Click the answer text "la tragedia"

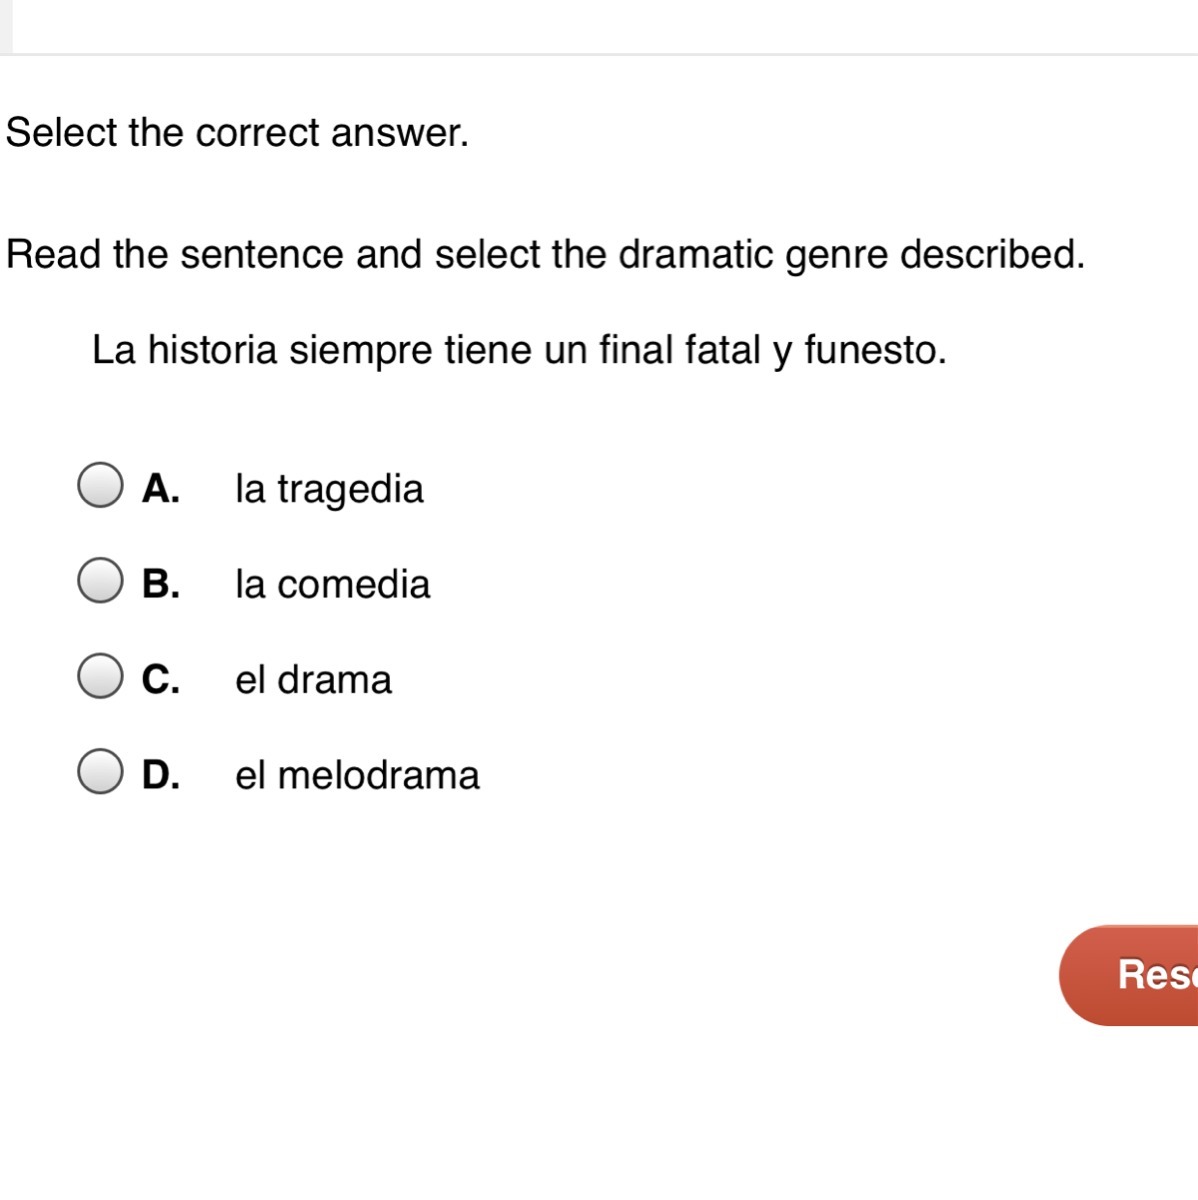pyautogui.click(x=329, y=489)
